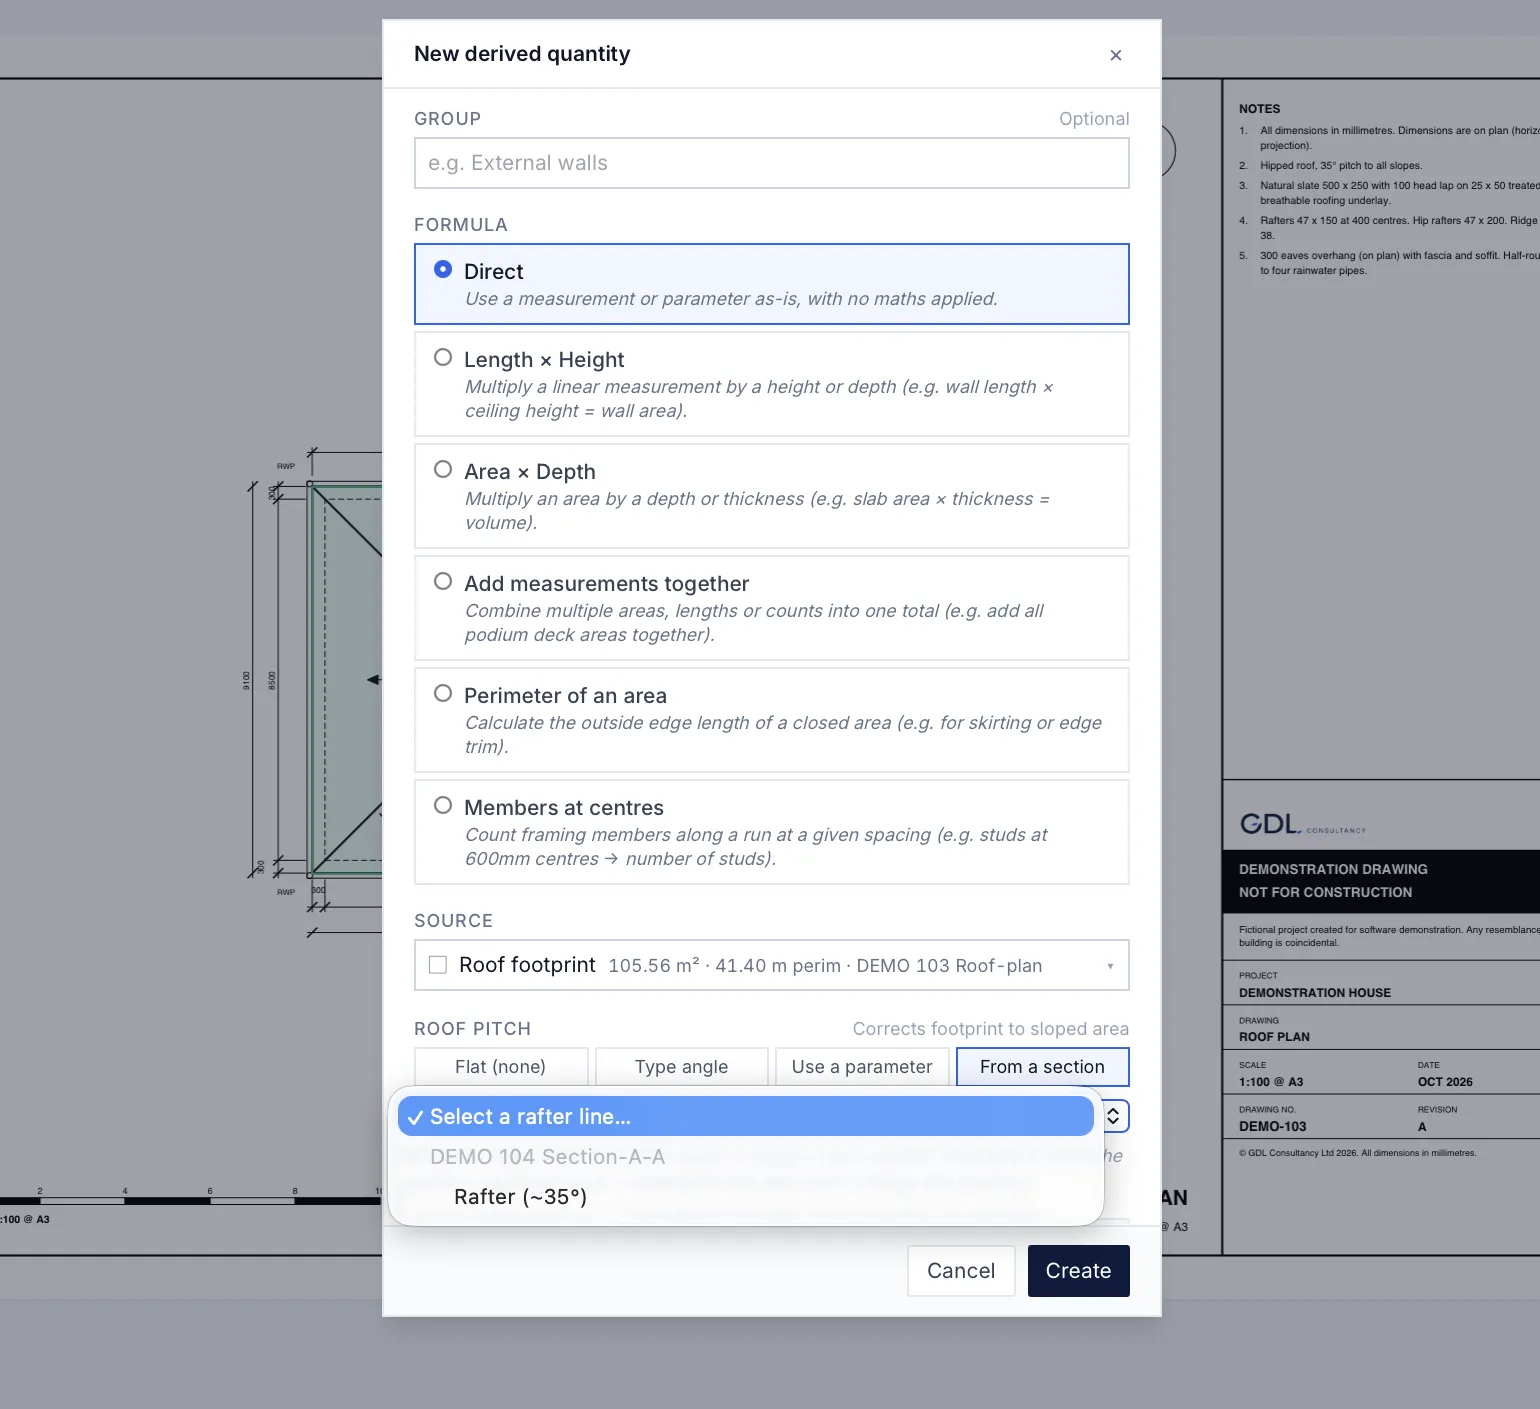Open the Source dropdown arrow

coord(1110,966)
